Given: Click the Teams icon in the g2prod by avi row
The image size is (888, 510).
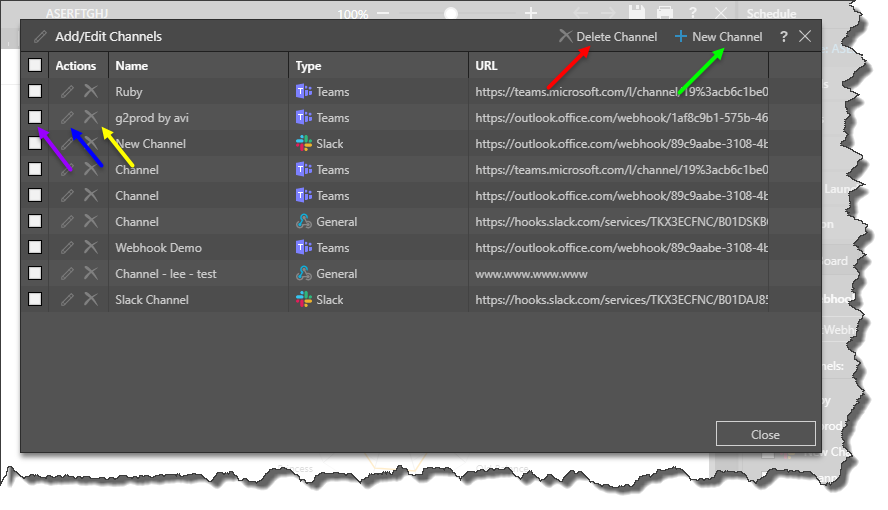Looking at the screenshot, I should (x=304, y=117).
